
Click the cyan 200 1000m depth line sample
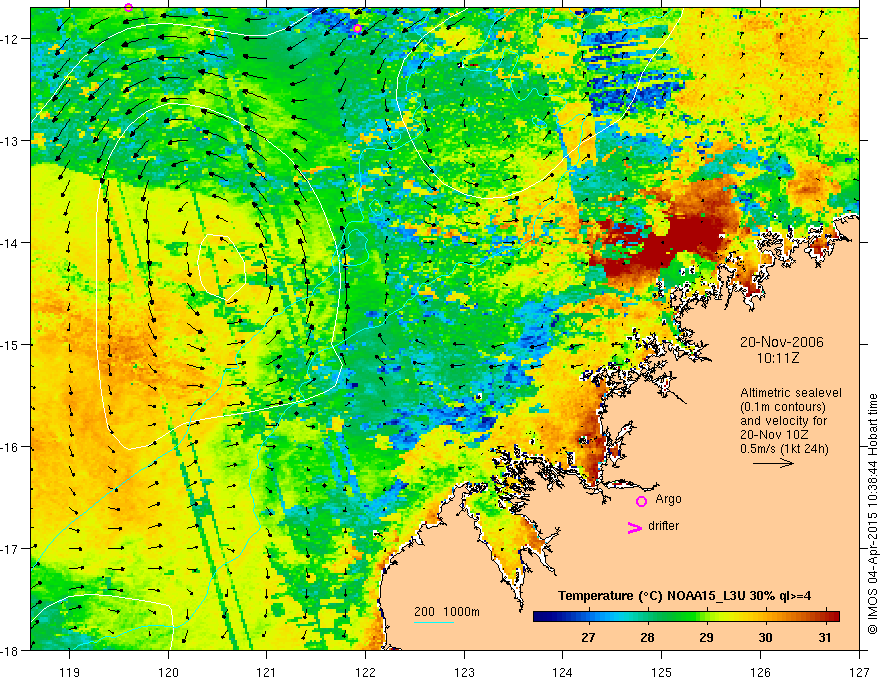434,622
